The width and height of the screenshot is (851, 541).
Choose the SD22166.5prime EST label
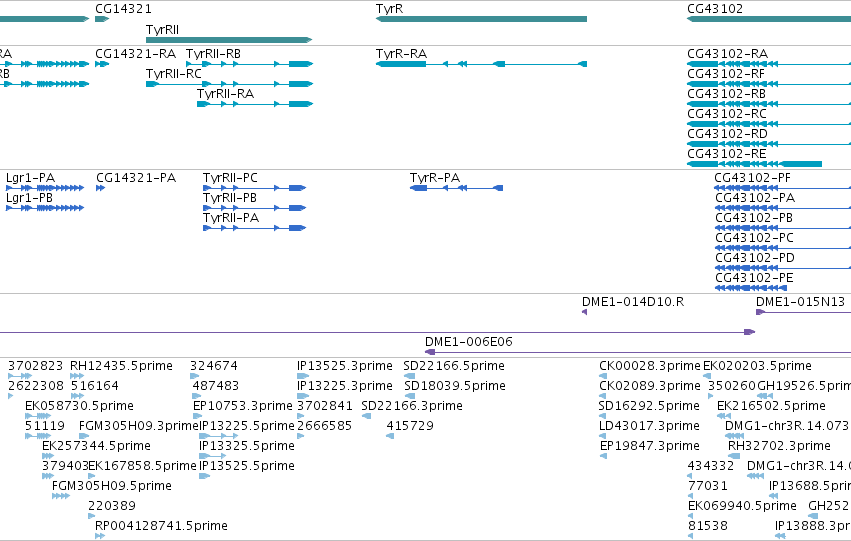454,366
